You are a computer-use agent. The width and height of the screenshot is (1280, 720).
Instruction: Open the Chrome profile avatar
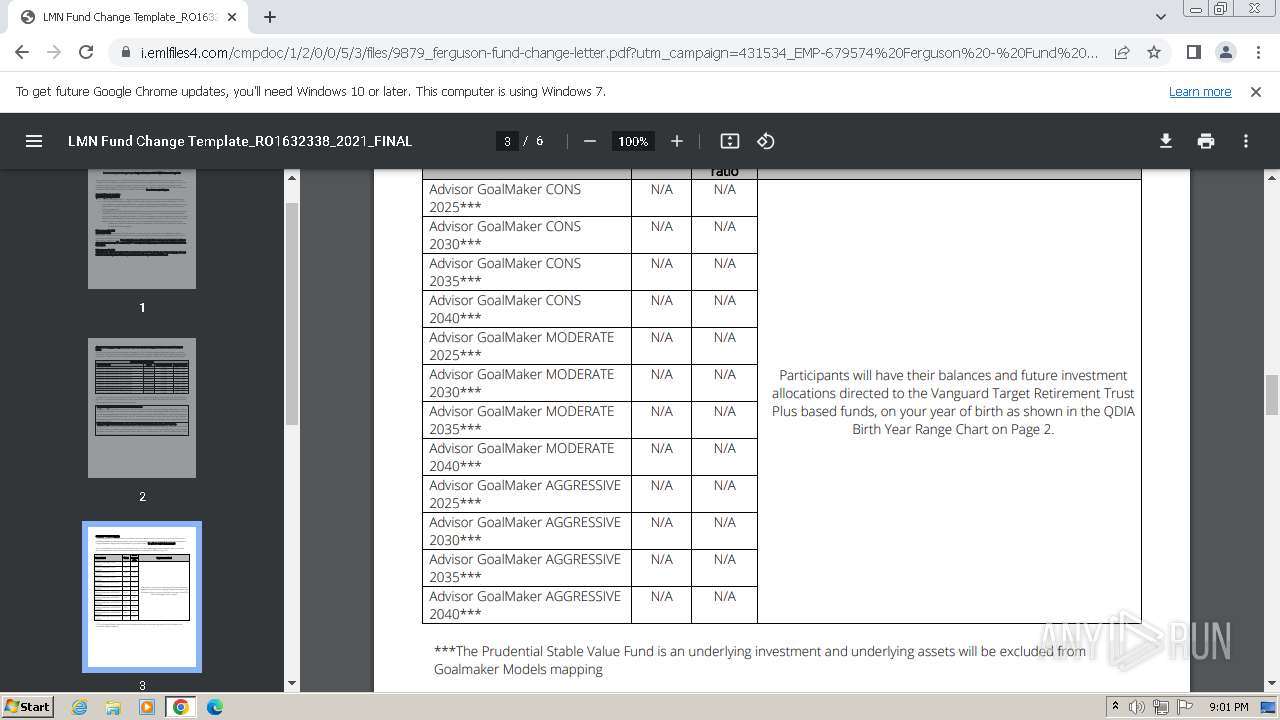[1226, 52]
